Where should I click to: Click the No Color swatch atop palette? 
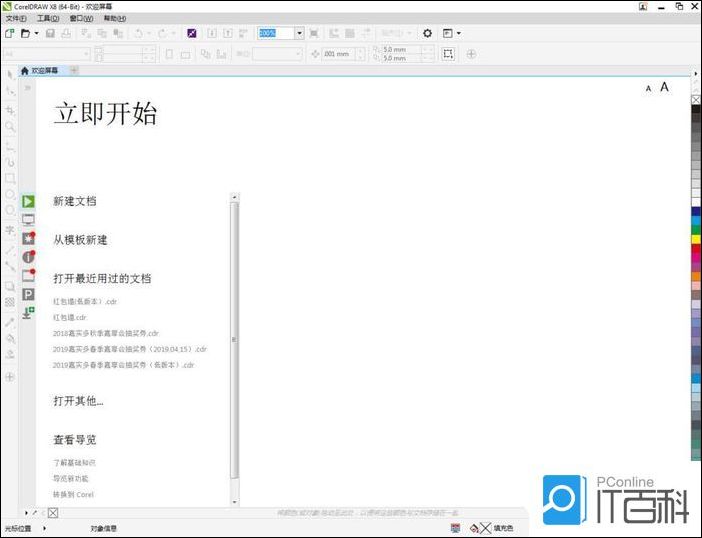click(x=696, y=99)
